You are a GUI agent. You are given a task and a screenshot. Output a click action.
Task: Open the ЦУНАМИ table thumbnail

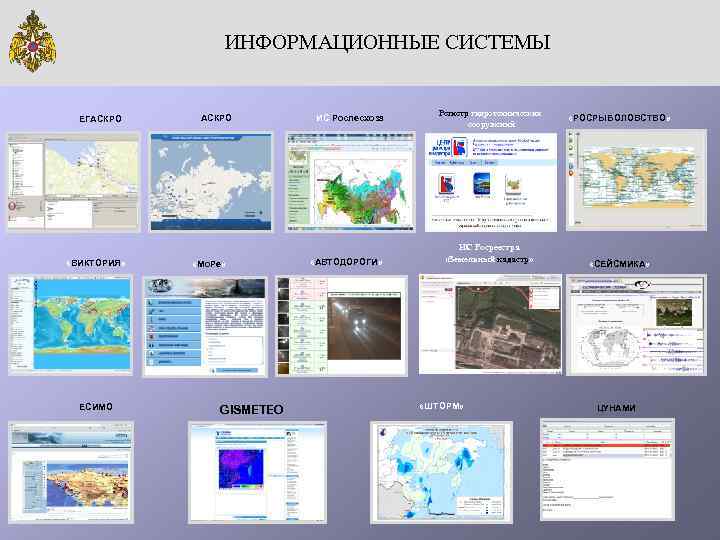[x=608, y=469]
